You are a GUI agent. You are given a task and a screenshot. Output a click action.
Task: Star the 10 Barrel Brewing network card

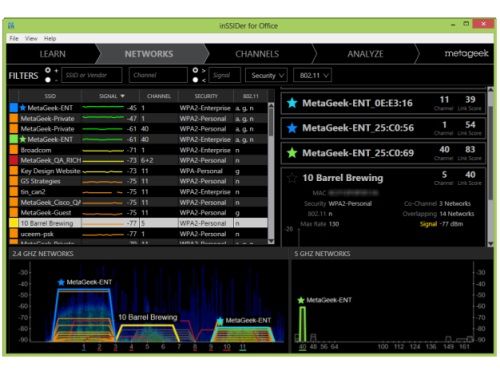click(x=292, y=178)
